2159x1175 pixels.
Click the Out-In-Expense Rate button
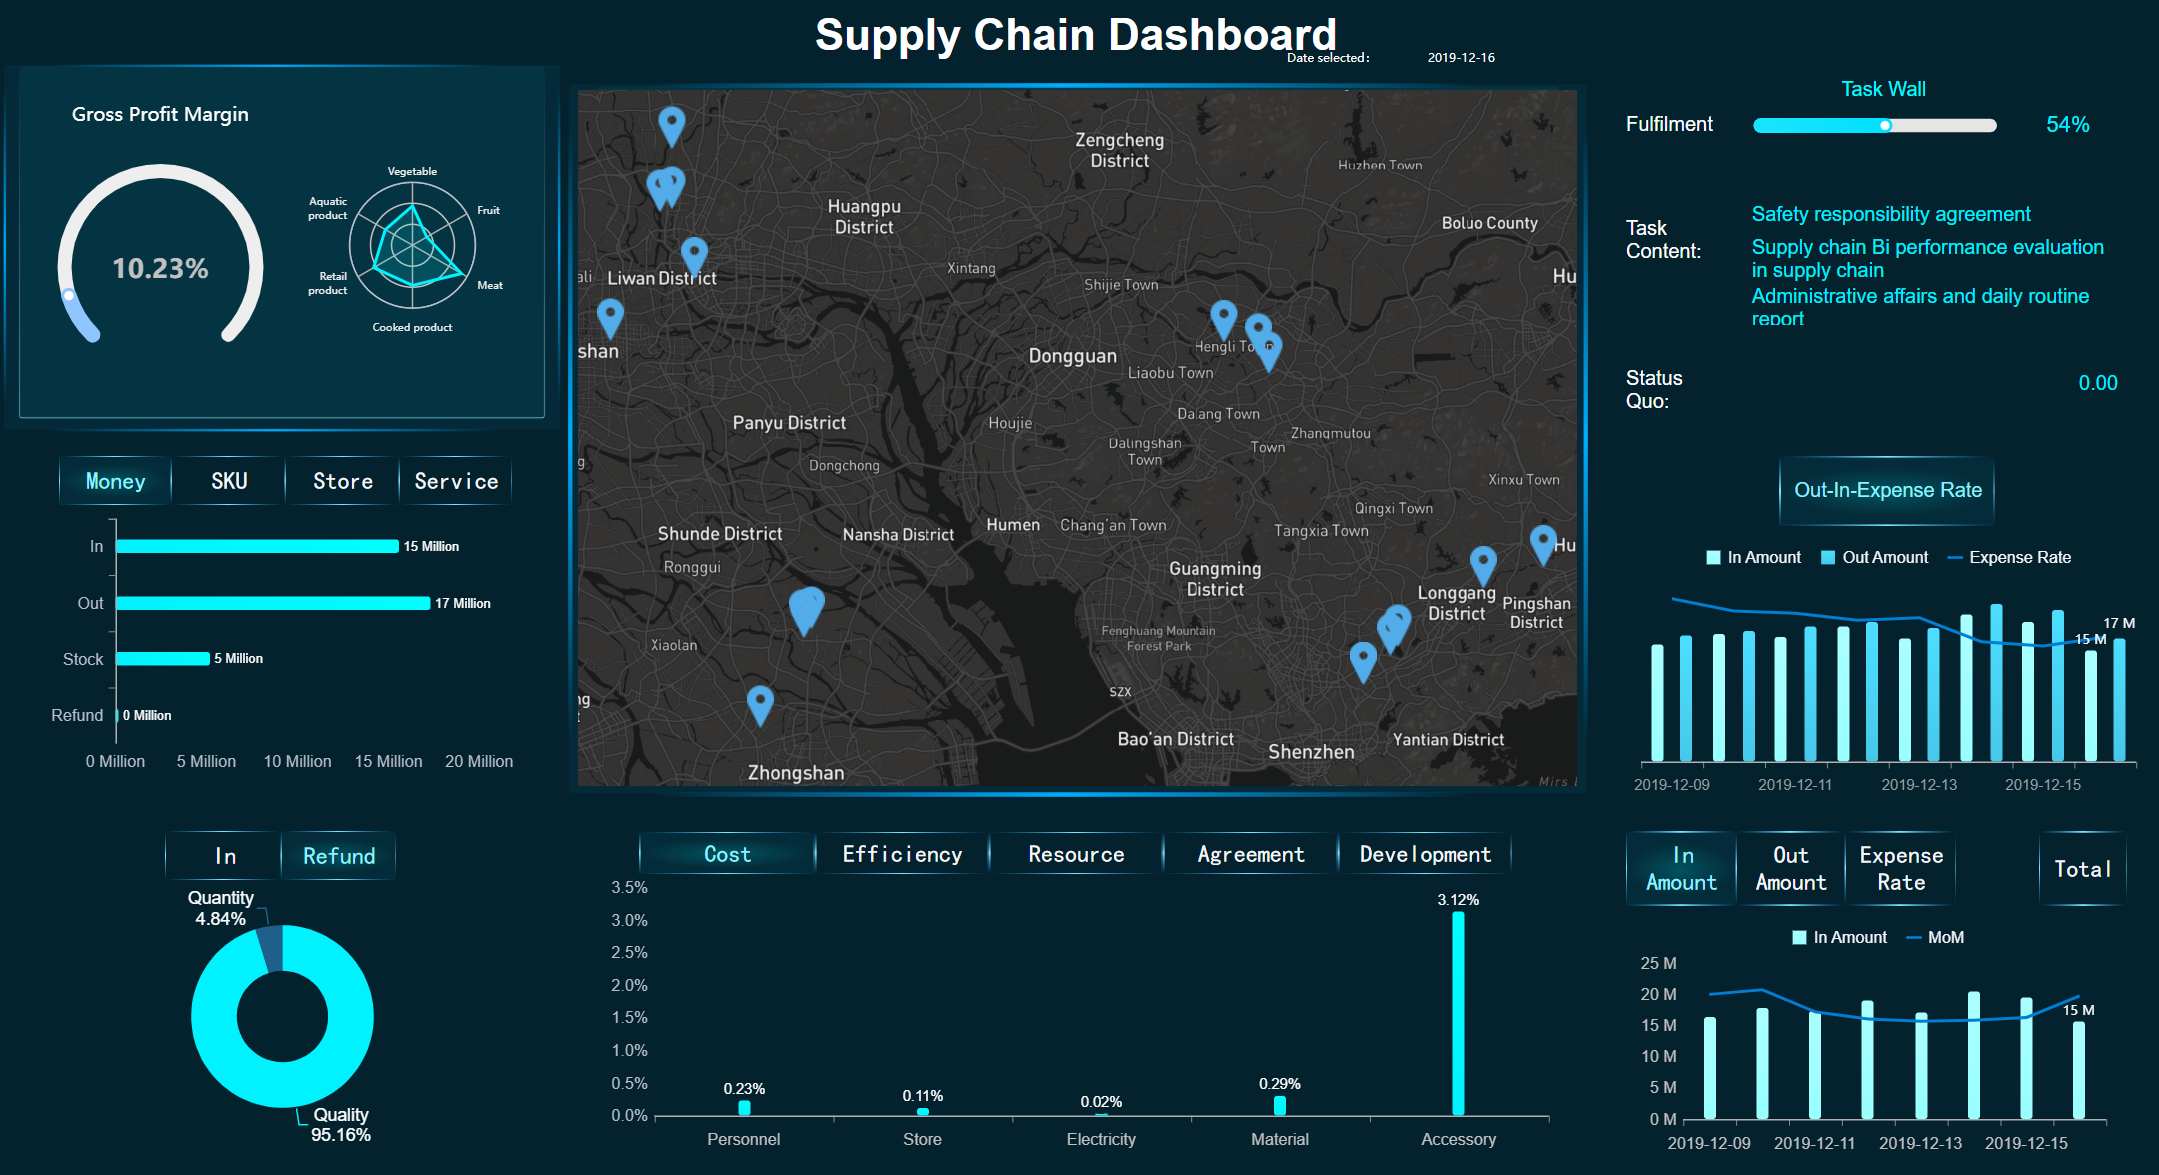coord(1886,490)
